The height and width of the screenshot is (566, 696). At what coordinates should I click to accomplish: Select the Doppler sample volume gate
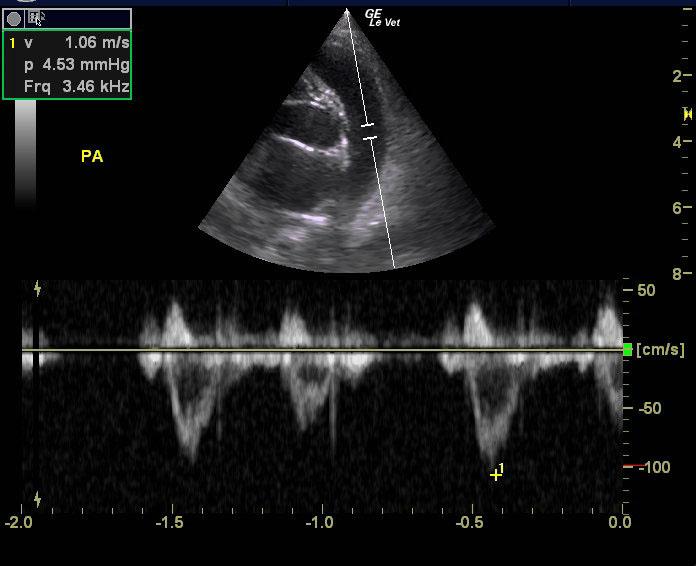pos(369,131)
